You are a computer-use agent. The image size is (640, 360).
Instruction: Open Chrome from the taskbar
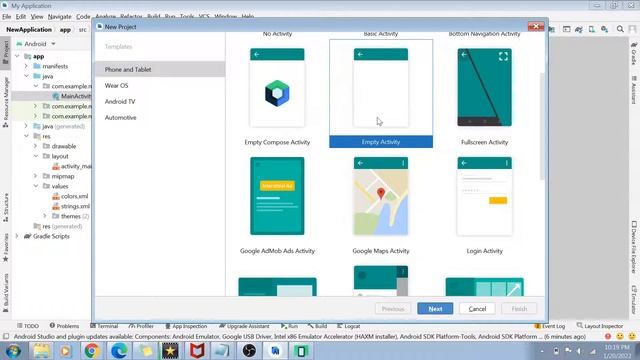[x=92, y=351]
